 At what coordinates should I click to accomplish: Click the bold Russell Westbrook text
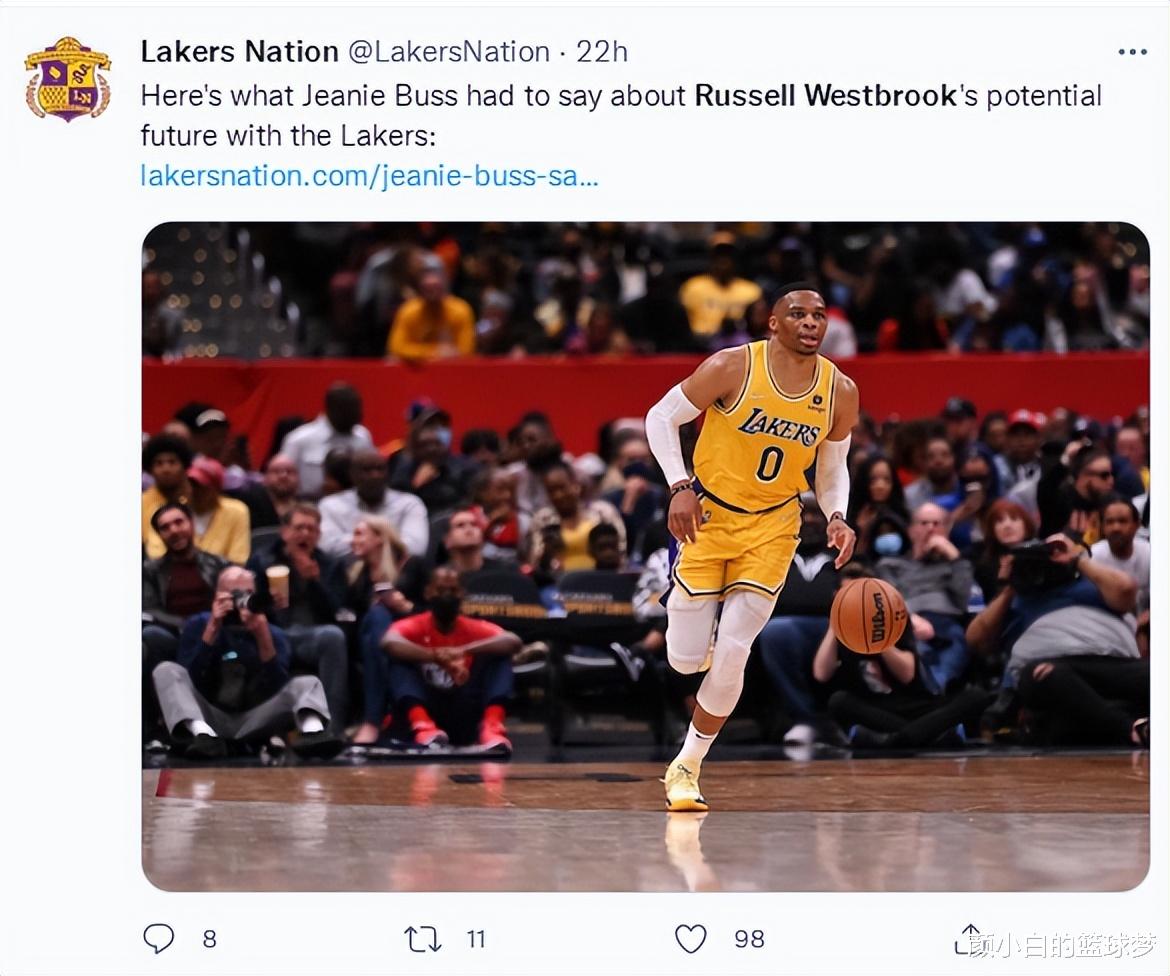826,96
